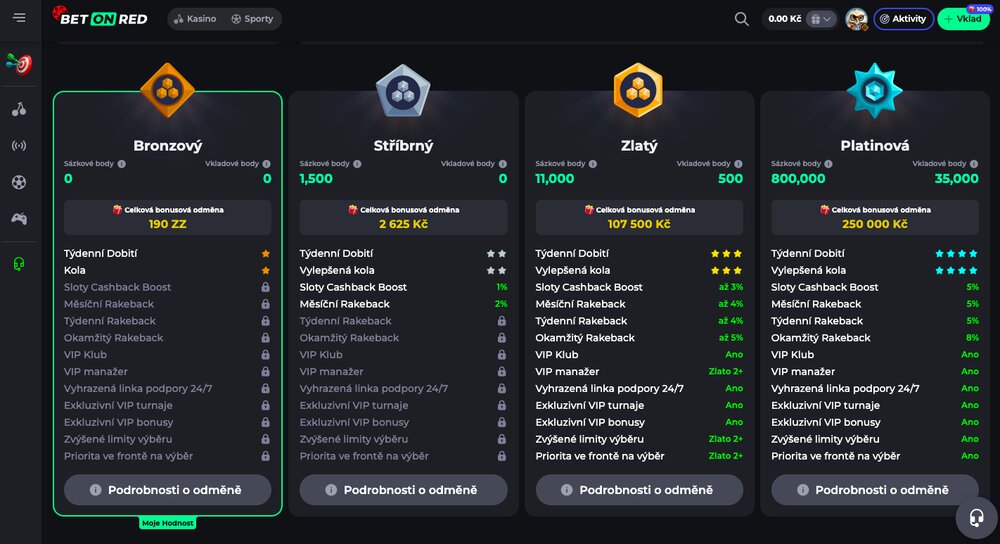1000x544 pixels.
Task: Click the gamepad icon in sidebar
Action: tap(19, 218)
